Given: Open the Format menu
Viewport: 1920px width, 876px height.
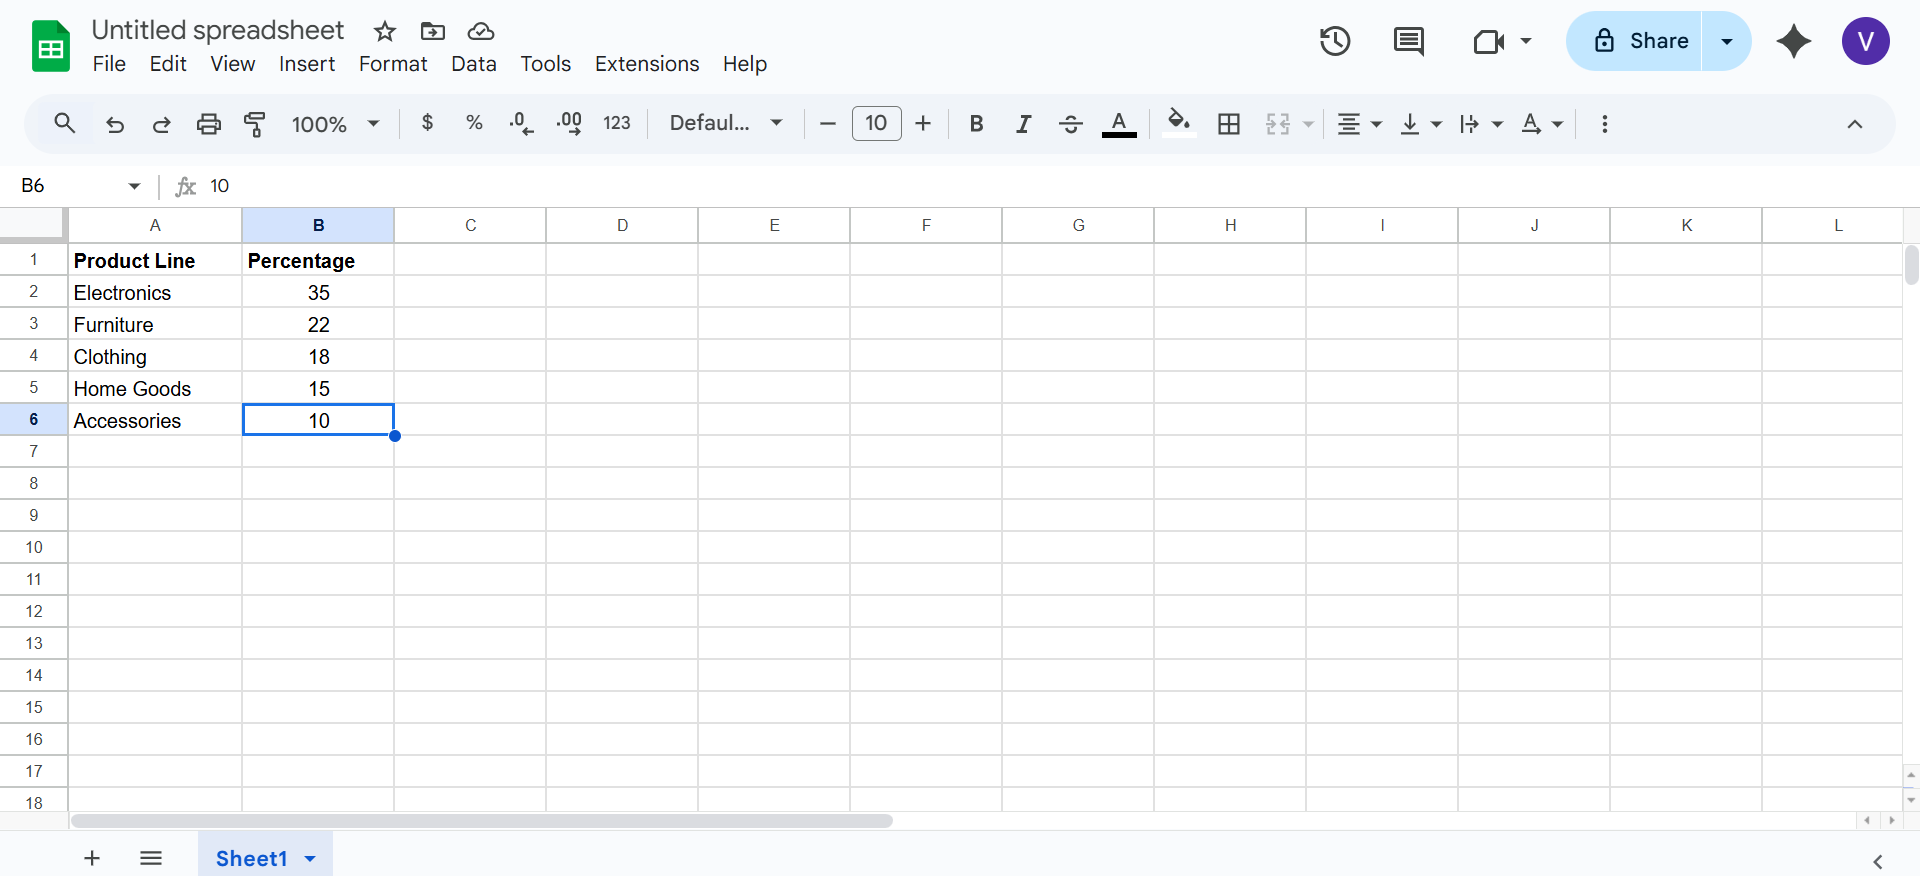Looking at the screenshot, I should [x=393, y=64].
